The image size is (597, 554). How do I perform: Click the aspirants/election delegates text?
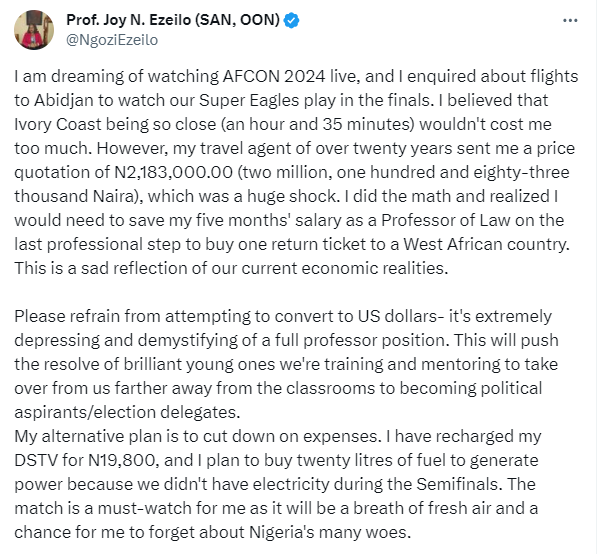(x=127, y=412)
